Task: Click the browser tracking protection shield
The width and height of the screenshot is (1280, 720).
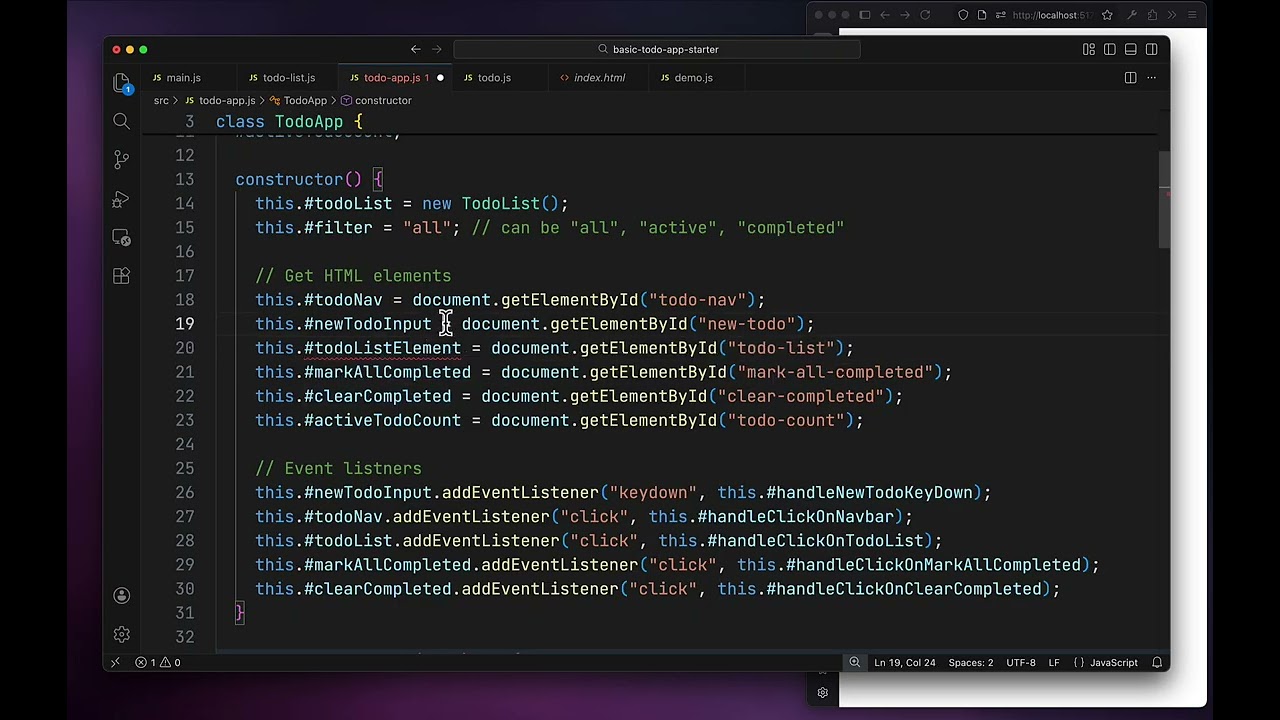Action: [963, 15]
